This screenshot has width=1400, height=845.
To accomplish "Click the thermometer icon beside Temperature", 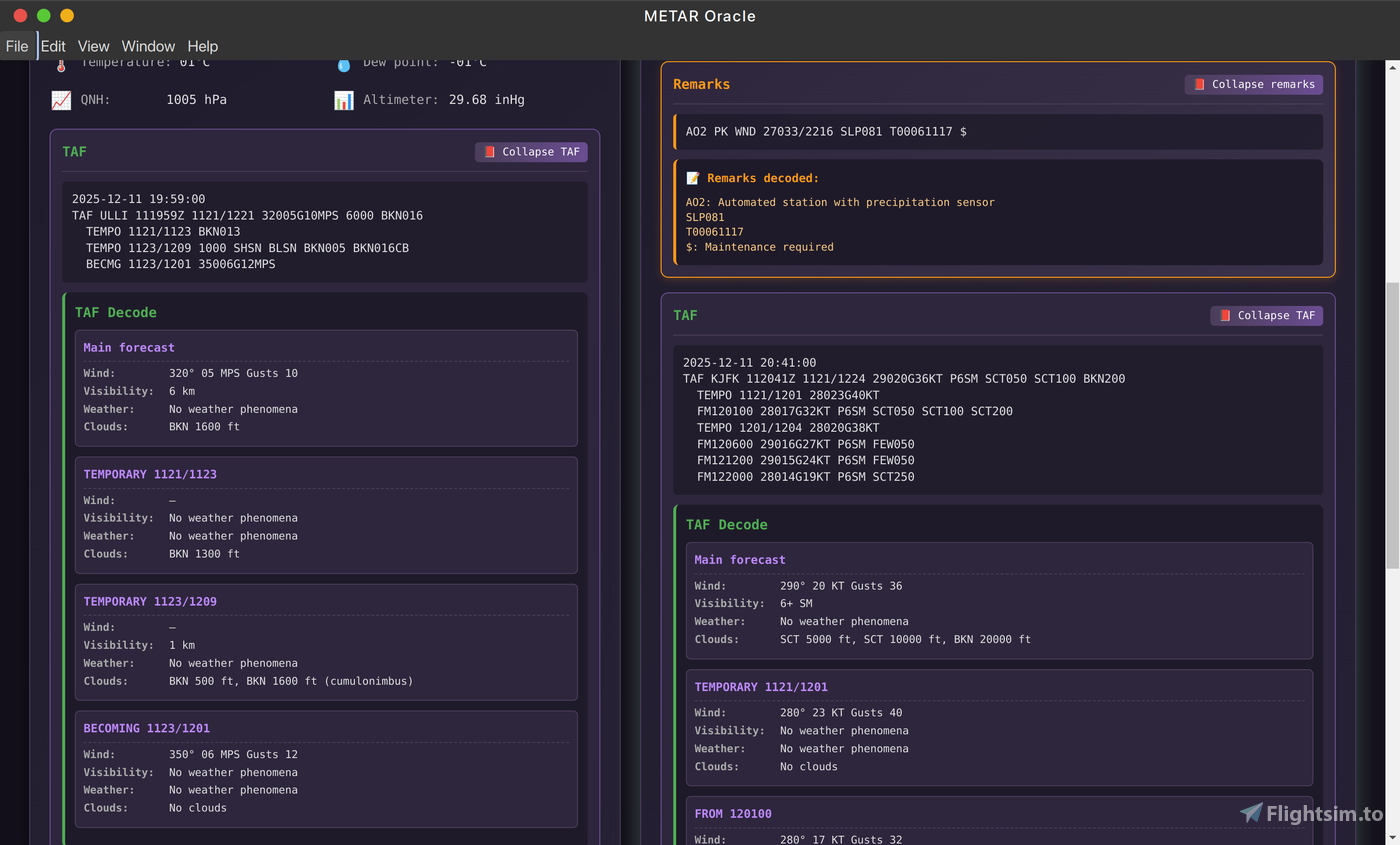I will [x=60, y=65].
